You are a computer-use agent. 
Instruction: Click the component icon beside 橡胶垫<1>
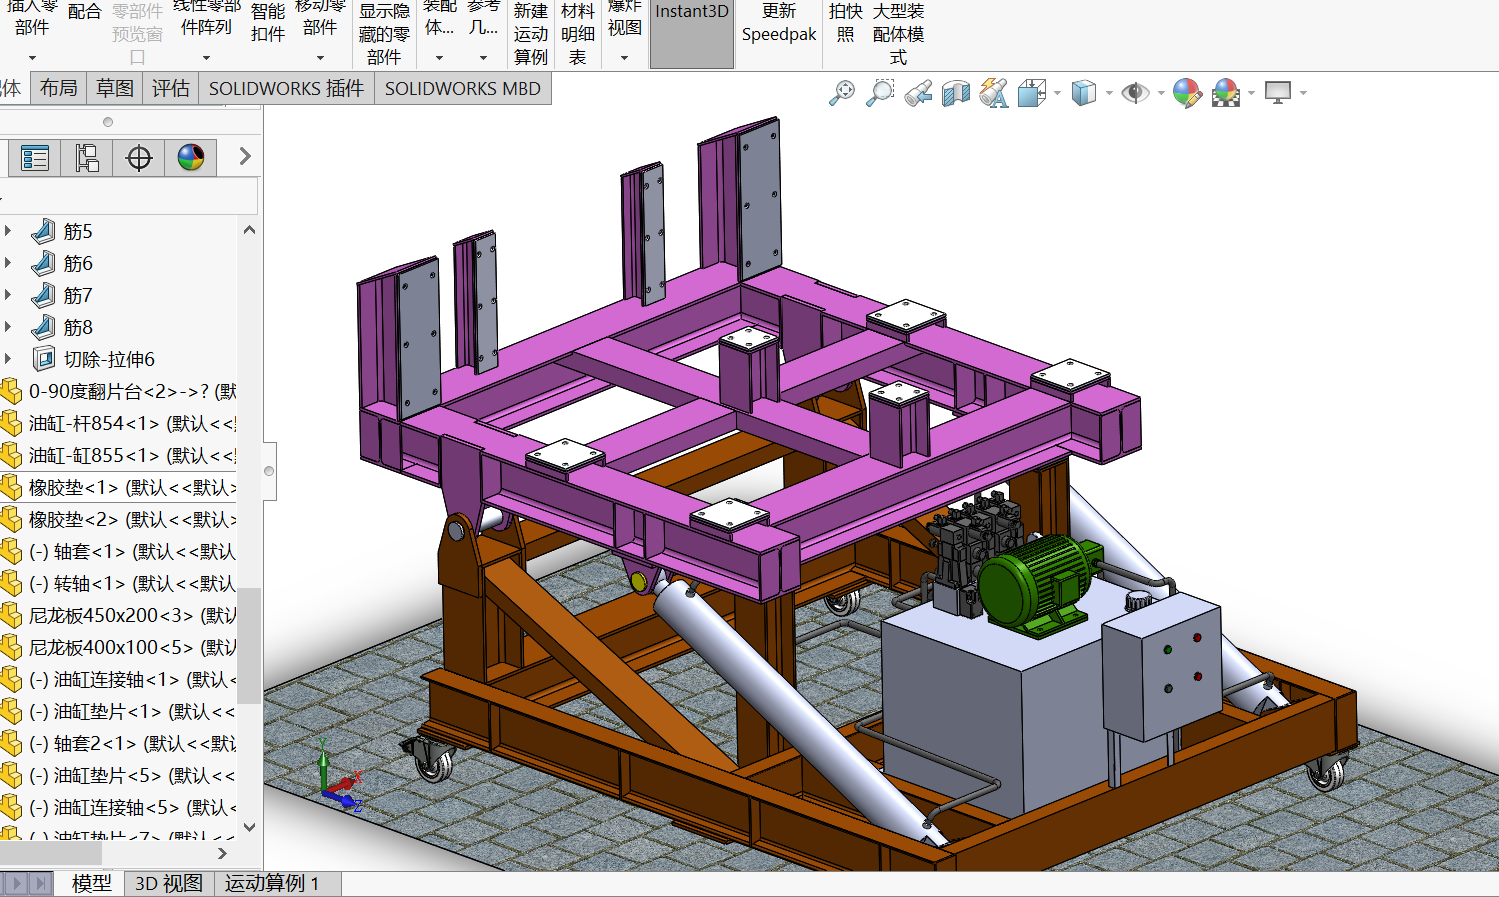[x=11, y=487]
